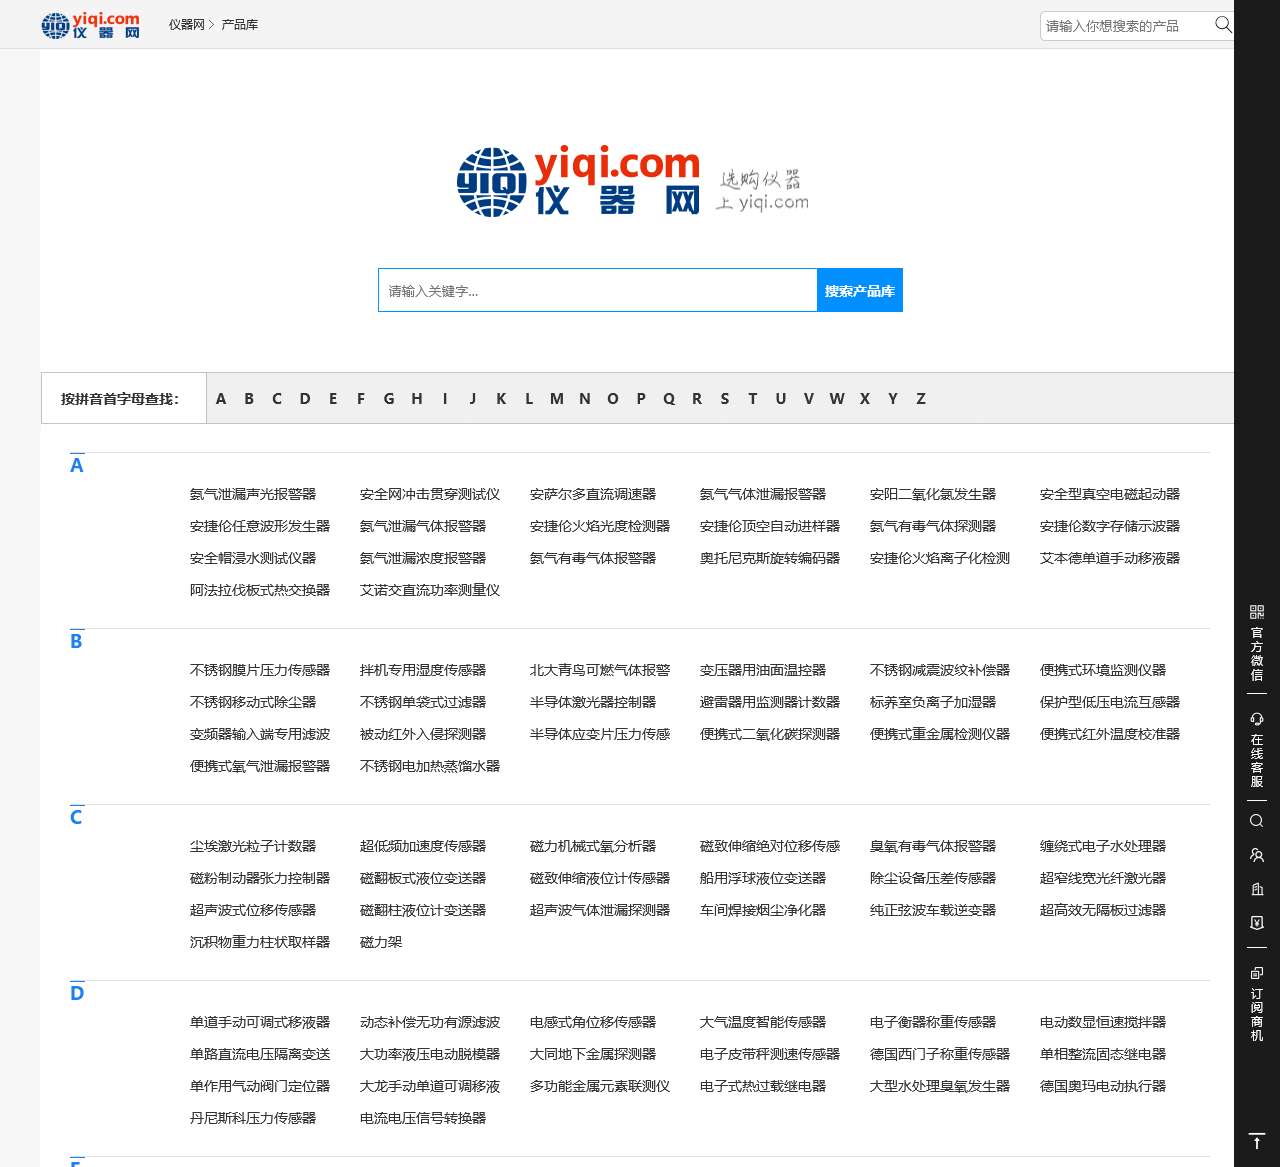Open the 磁力架 product link
This screenshot has height=1167, width=1280.
pyautogui.click(x=381, y=942)
